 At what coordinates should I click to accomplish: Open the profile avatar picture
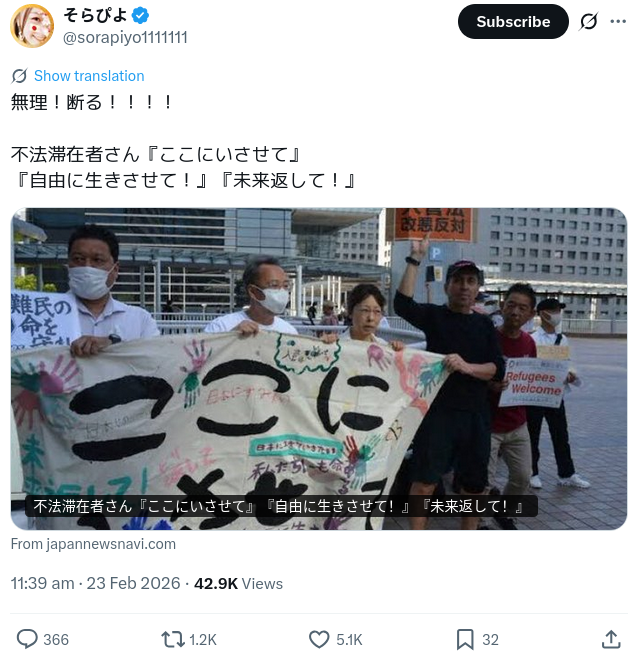32,26
